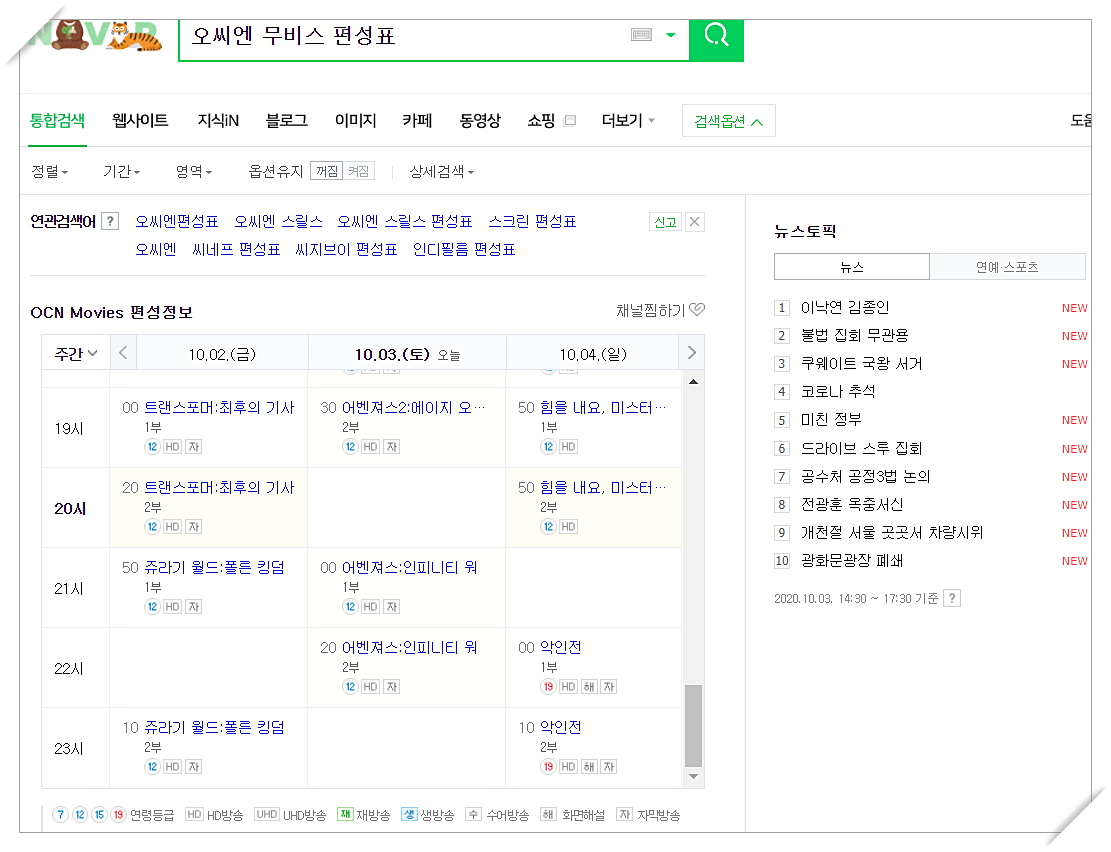Go to next dates with right arrow
Screen dimensions: 1111x852
click(692, 353)
